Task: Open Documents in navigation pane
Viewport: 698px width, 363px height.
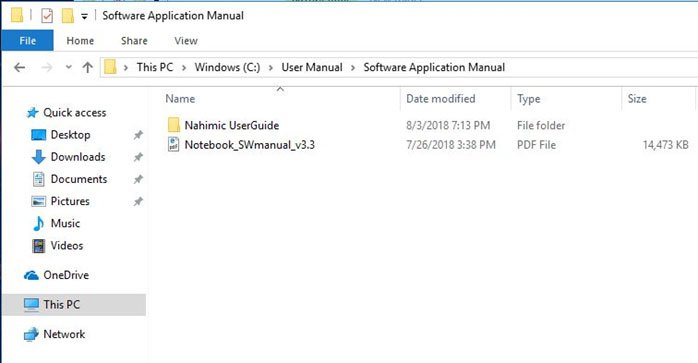Action: click(79, 179)
